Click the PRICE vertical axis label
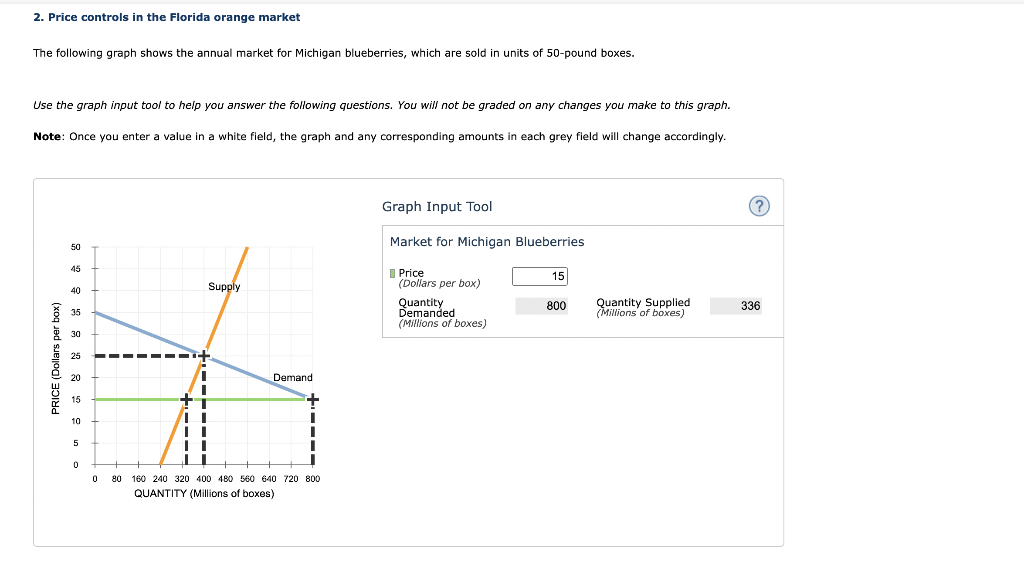Screen dimensions: 1024x562 click(56, 358)
